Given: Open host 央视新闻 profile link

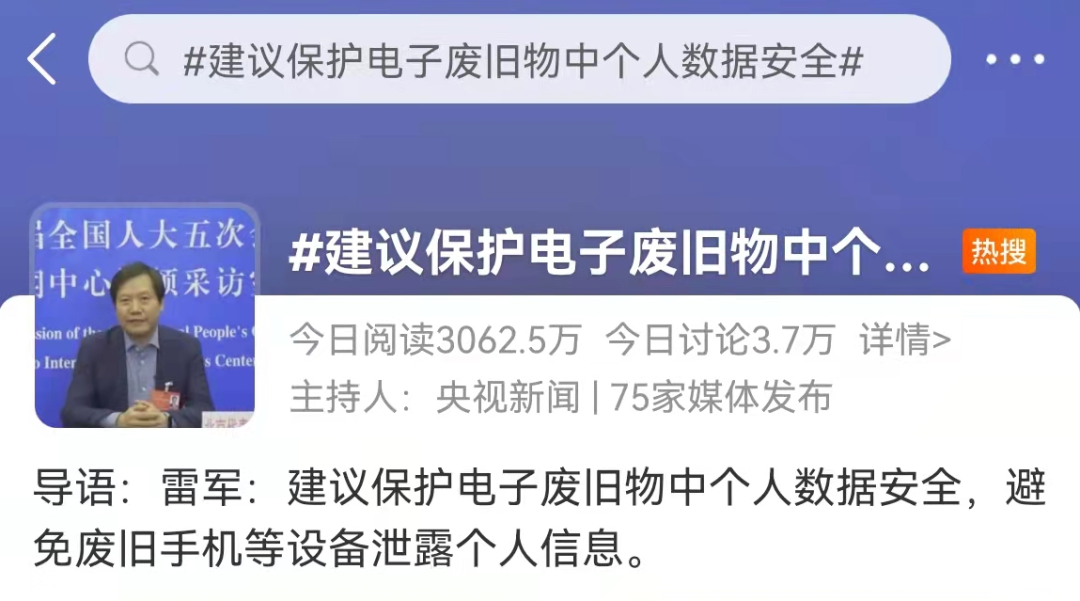Looking at the screenshot, I should click(x=508, y=397).
